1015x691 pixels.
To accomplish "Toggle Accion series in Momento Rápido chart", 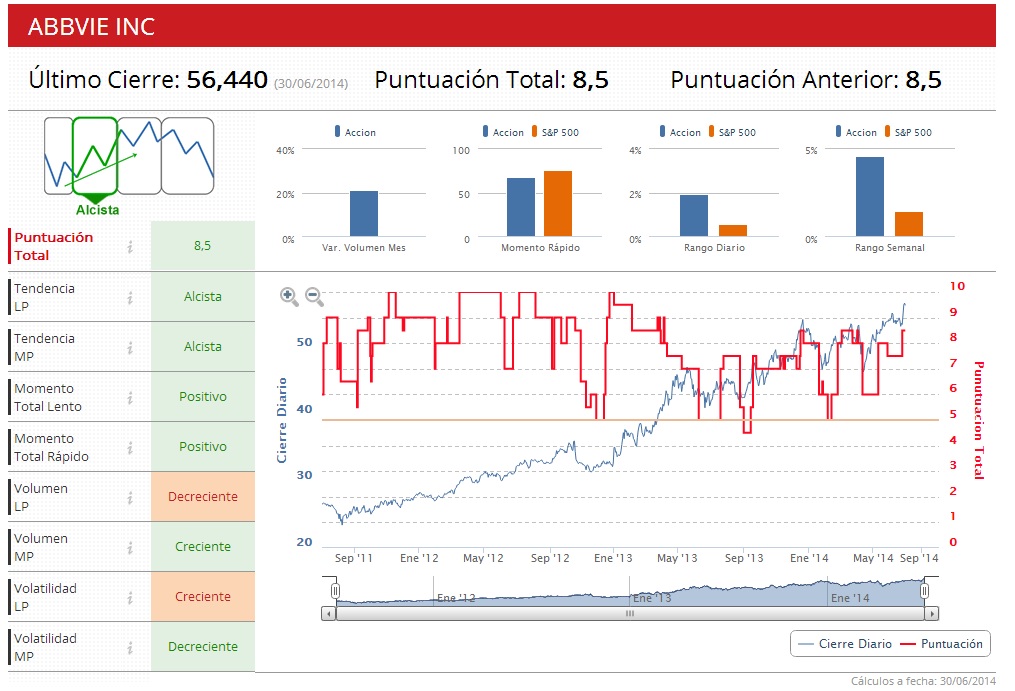I will coord(503,132).
